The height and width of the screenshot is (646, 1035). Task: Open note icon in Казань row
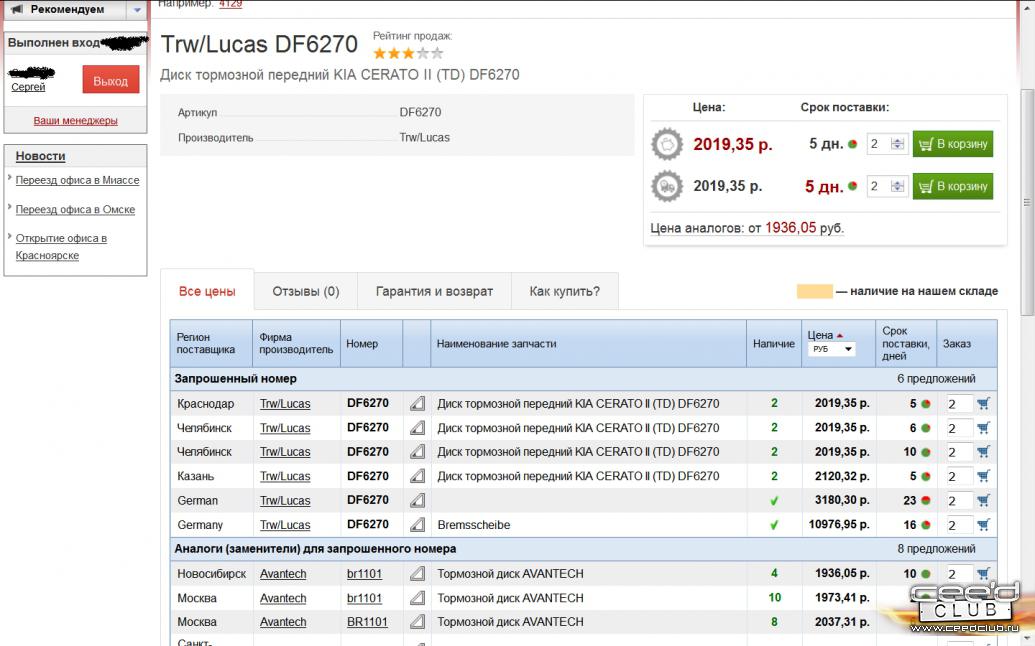click(x=417, y=476)
